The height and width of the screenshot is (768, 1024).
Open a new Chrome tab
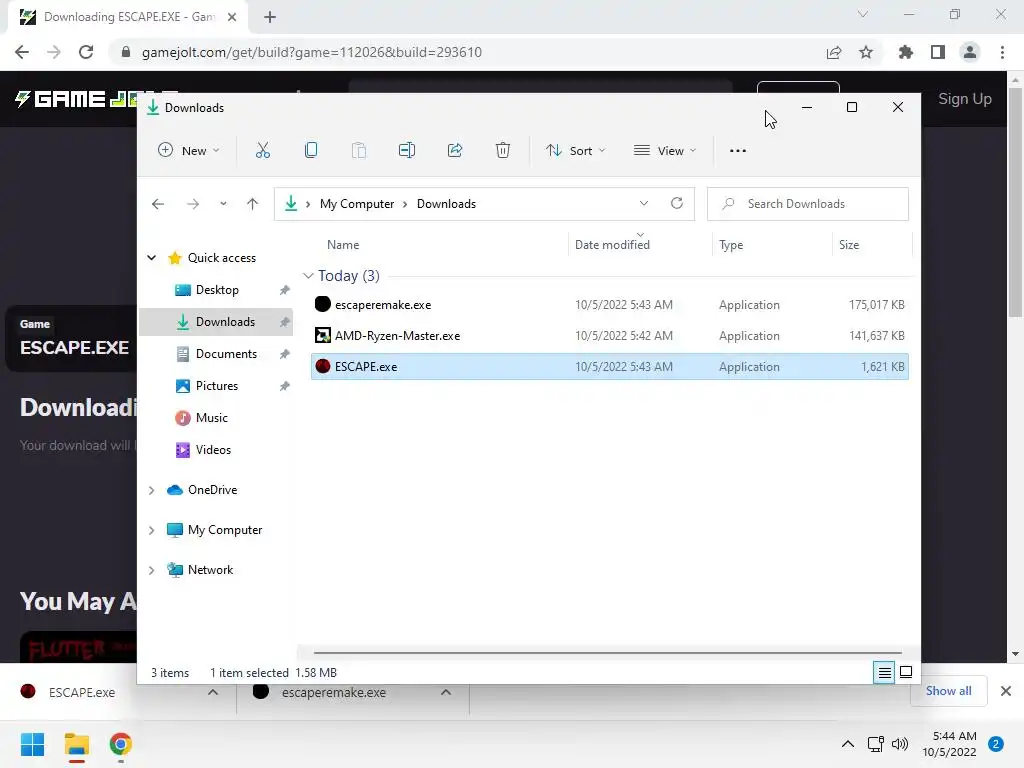point(270,17)
